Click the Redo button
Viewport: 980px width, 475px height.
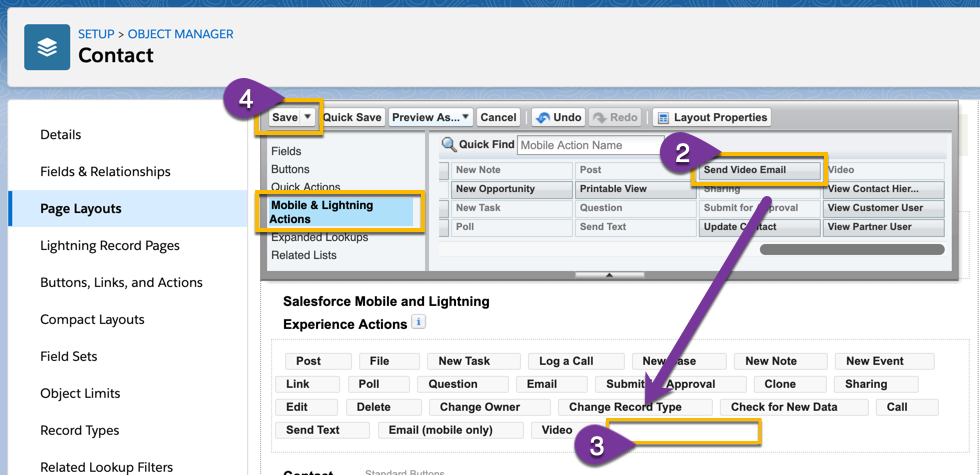[616, 118]
